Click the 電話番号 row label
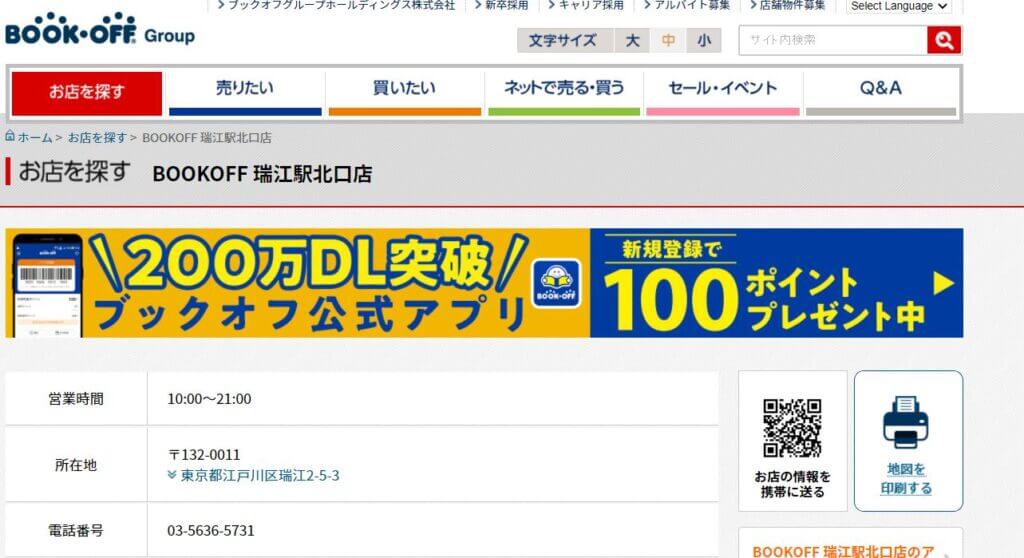The height and width of the screenshot is (558, 1024). 76,531
